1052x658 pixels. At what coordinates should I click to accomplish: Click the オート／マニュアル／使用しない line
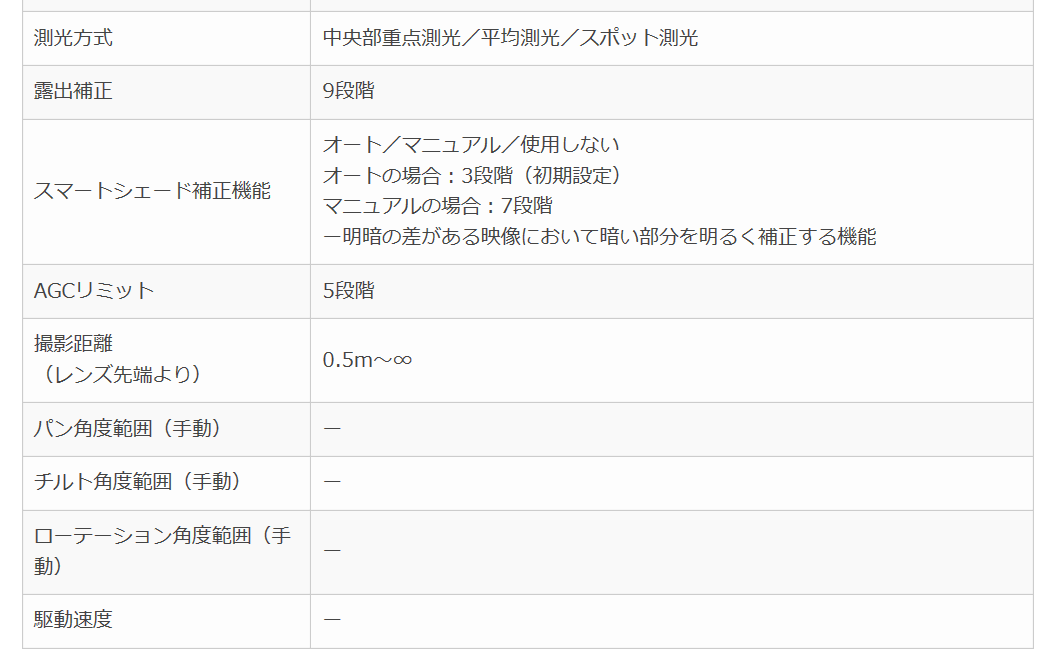coord(471,145)
